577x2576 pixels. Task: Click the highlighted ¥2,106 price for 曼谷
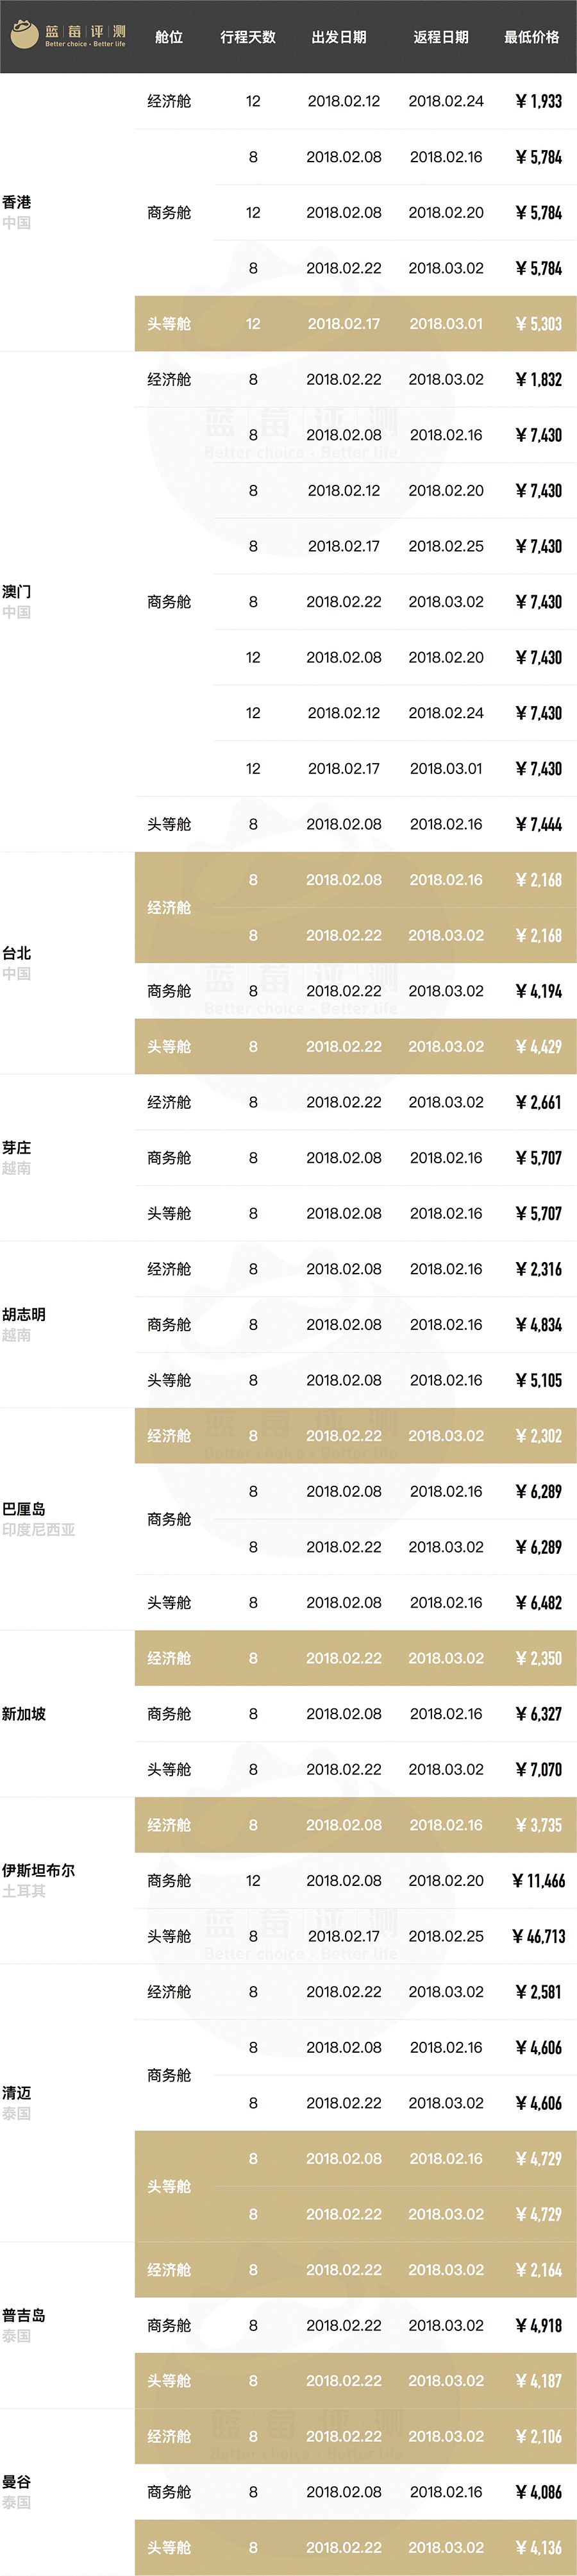click(x=538, y=2437)
